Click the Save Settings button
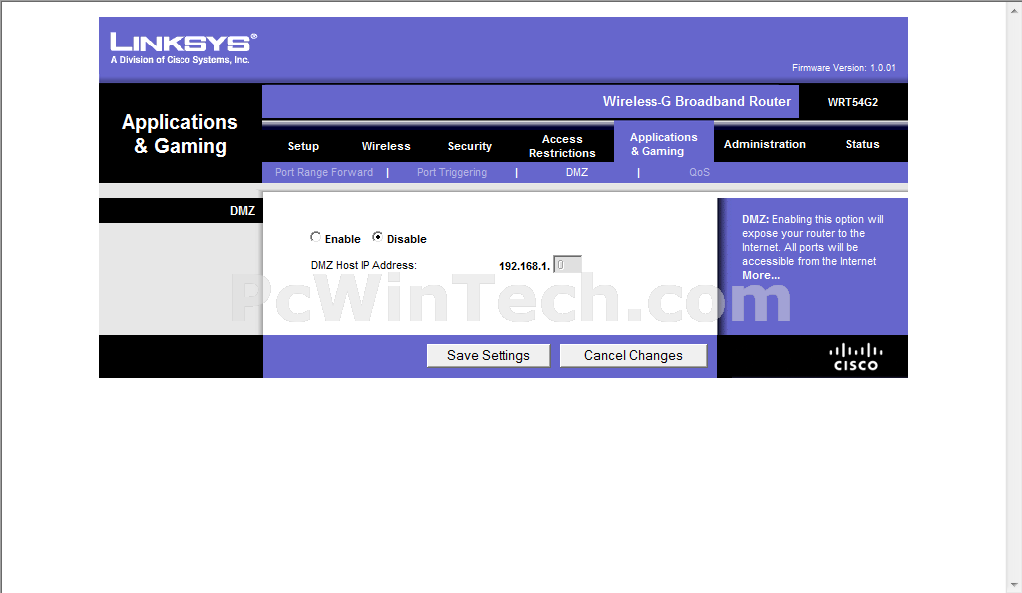Viewport: 1022px width, 593px height. click(x=488, y=355)
